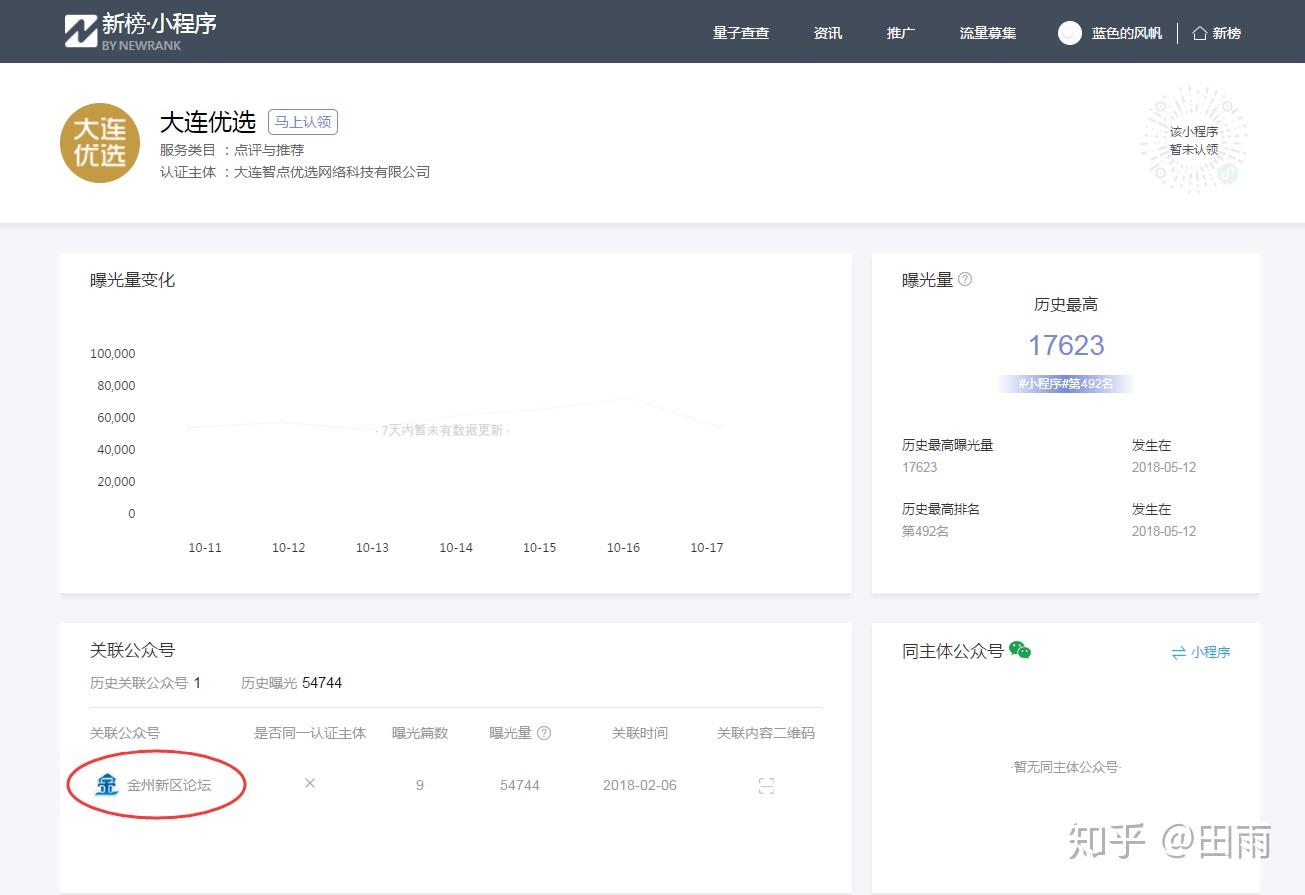Image resolution: width=1305 pixels, height=895 pixels.
Task: Click the 蓝色的风帆 username
Action: 1127,33
